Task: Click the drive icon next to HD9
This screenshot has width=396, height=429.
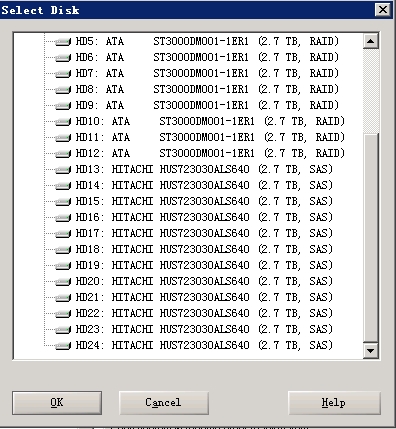Action: pyautogui.click(x=63, y=106)
